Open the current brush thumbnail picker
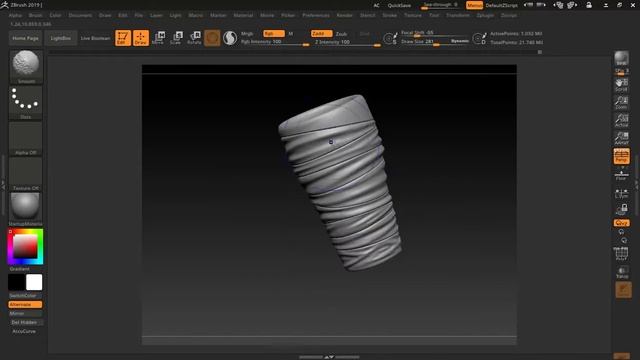The height and width of the screenshot is (360, 640). 26,66
